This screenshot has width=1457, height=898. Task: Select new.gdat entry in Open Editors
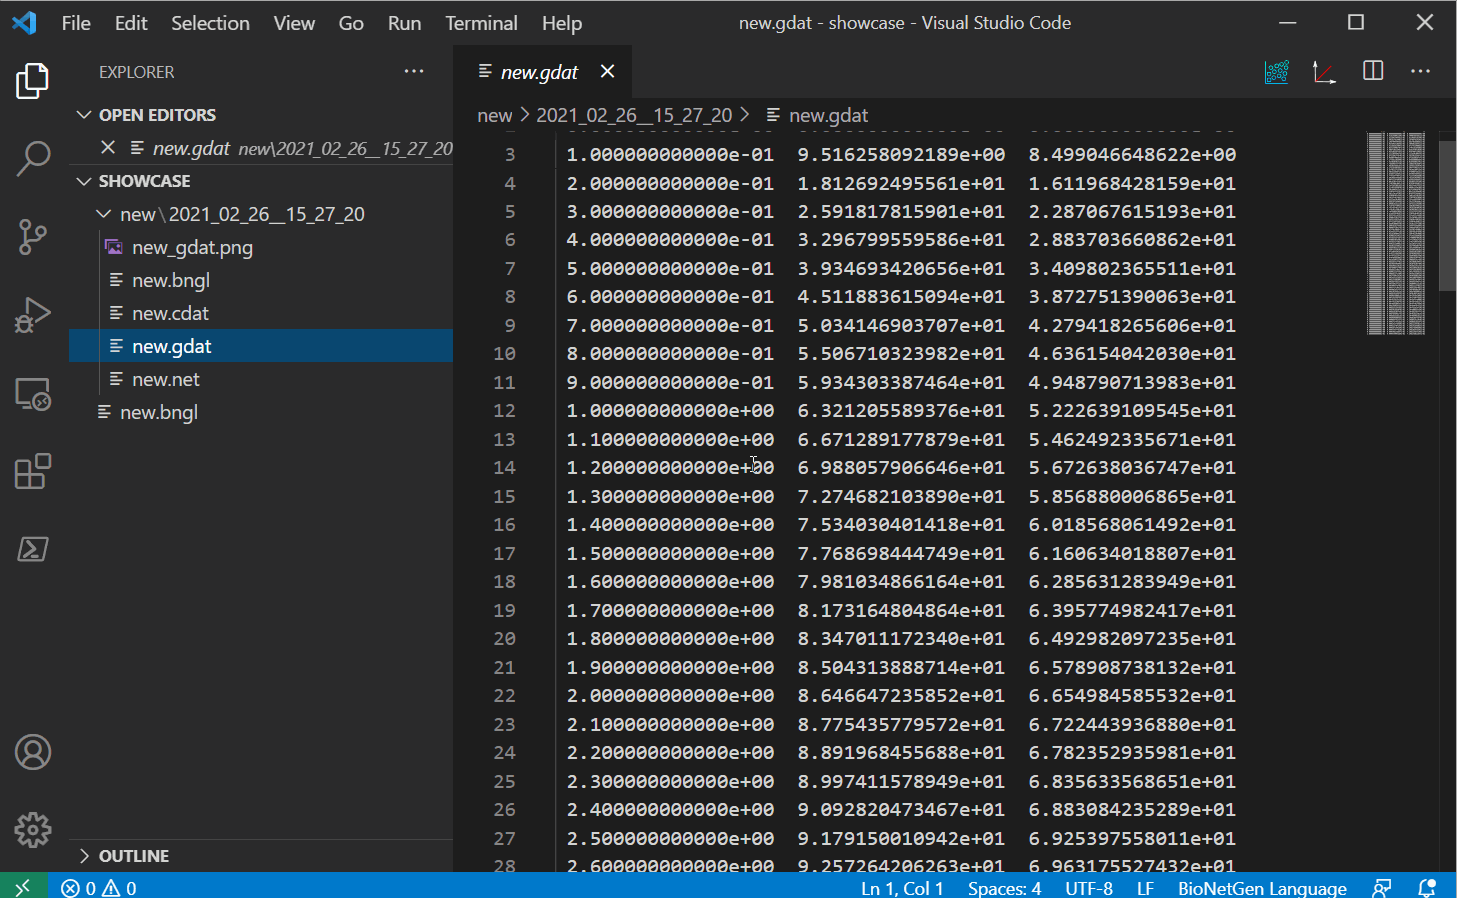point(261,148)
